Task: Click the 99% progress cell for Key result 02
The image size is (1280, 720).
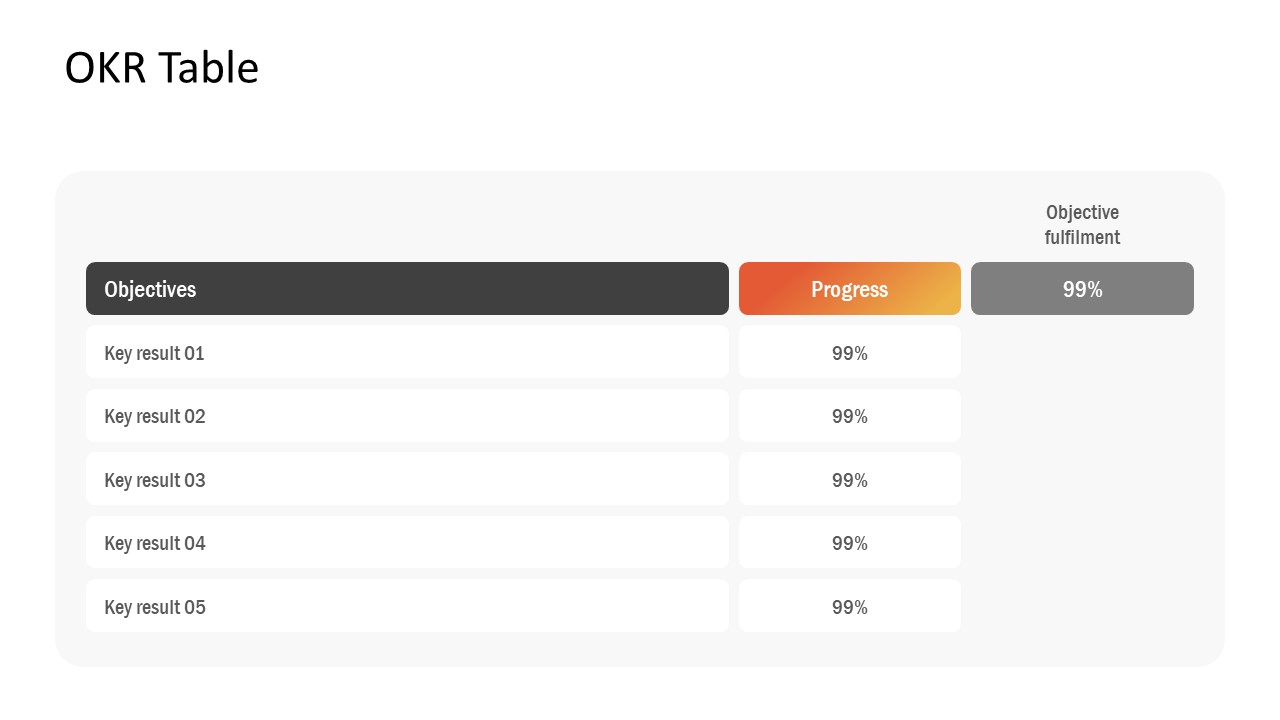Action: click(x=849, y=416)
